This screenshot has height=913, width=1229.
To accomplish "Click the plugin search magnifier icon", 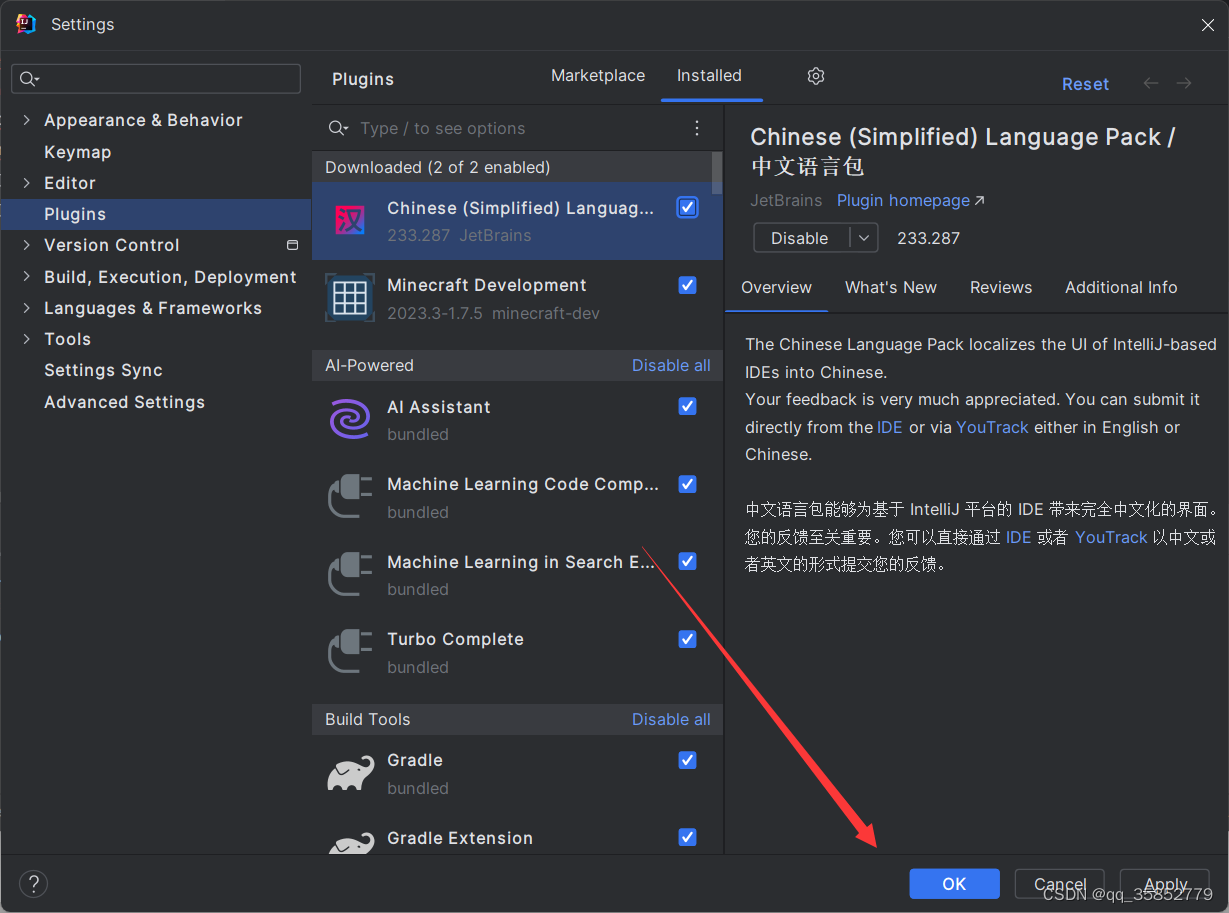I will click(339, 128).
